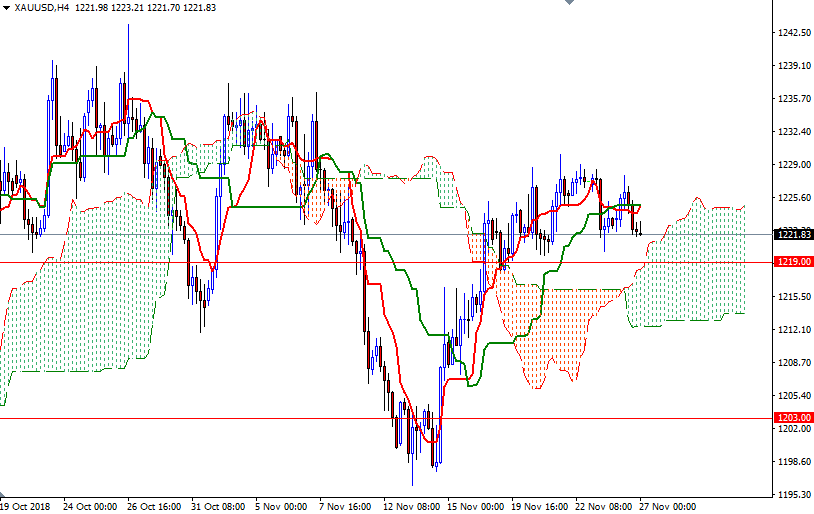The width and height of the screenshot is (814, 514).
Task: Select the red 1203.00 price level label
Action: [792, 417]
